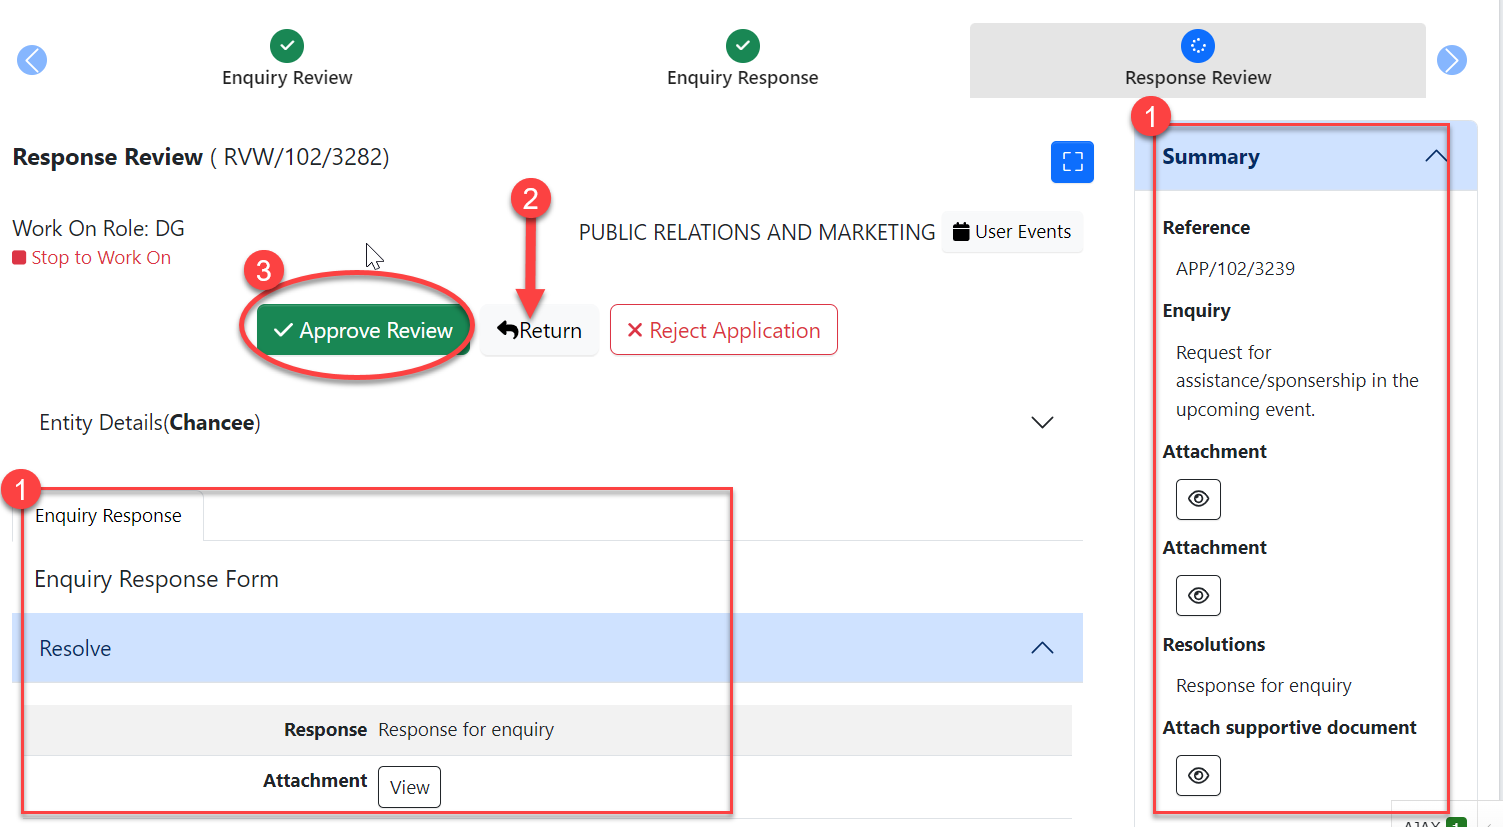Image resolution: width=1503 pixels, height=827 pixels.
Task: Collapse the Summary panel chevron
Action: tap(1435, 157)
